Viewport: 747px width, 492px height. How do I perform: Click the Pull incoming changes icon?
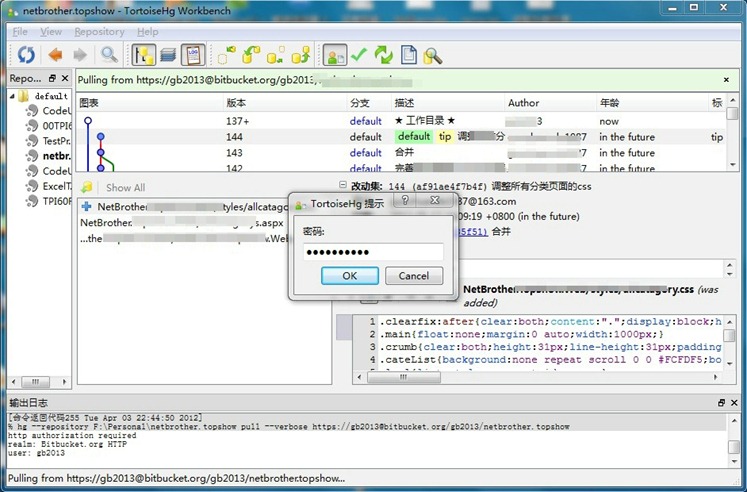(x=251, y=55)
